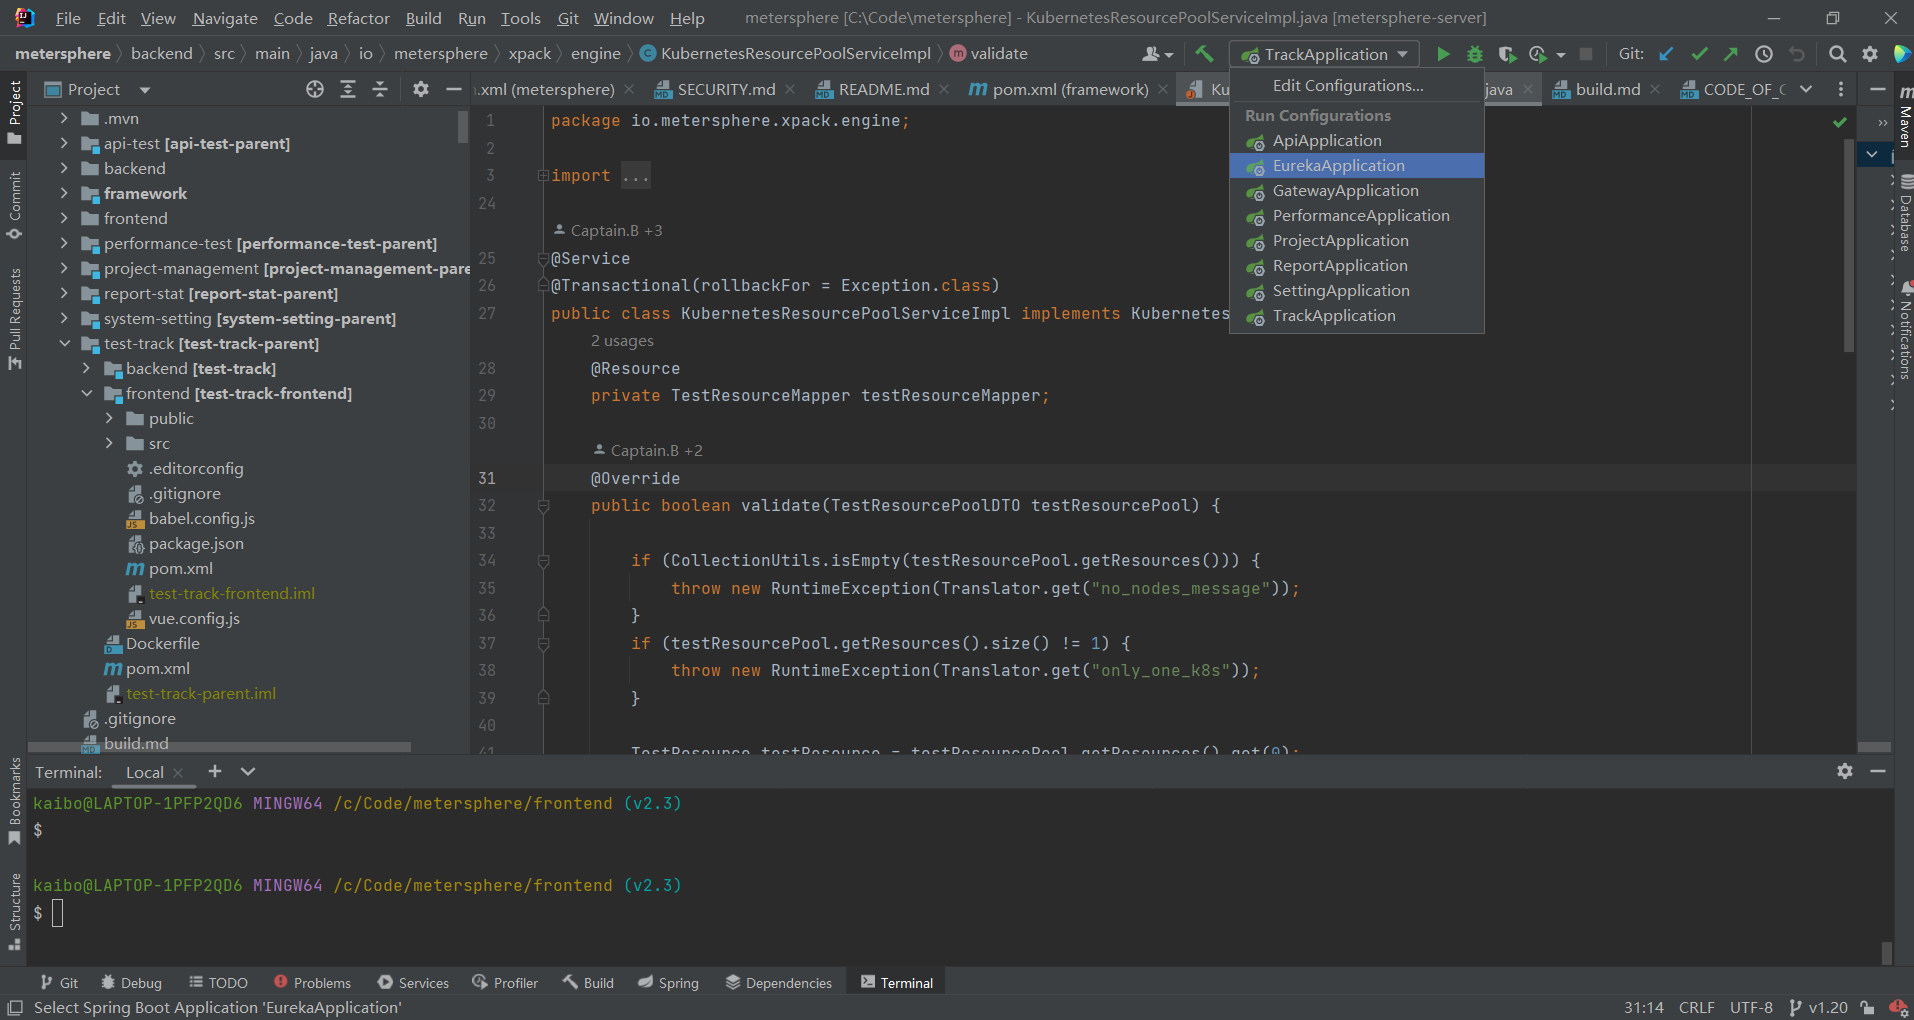Push Git green arrow icon
1914x1020 pixels.
coord(1731,54)
